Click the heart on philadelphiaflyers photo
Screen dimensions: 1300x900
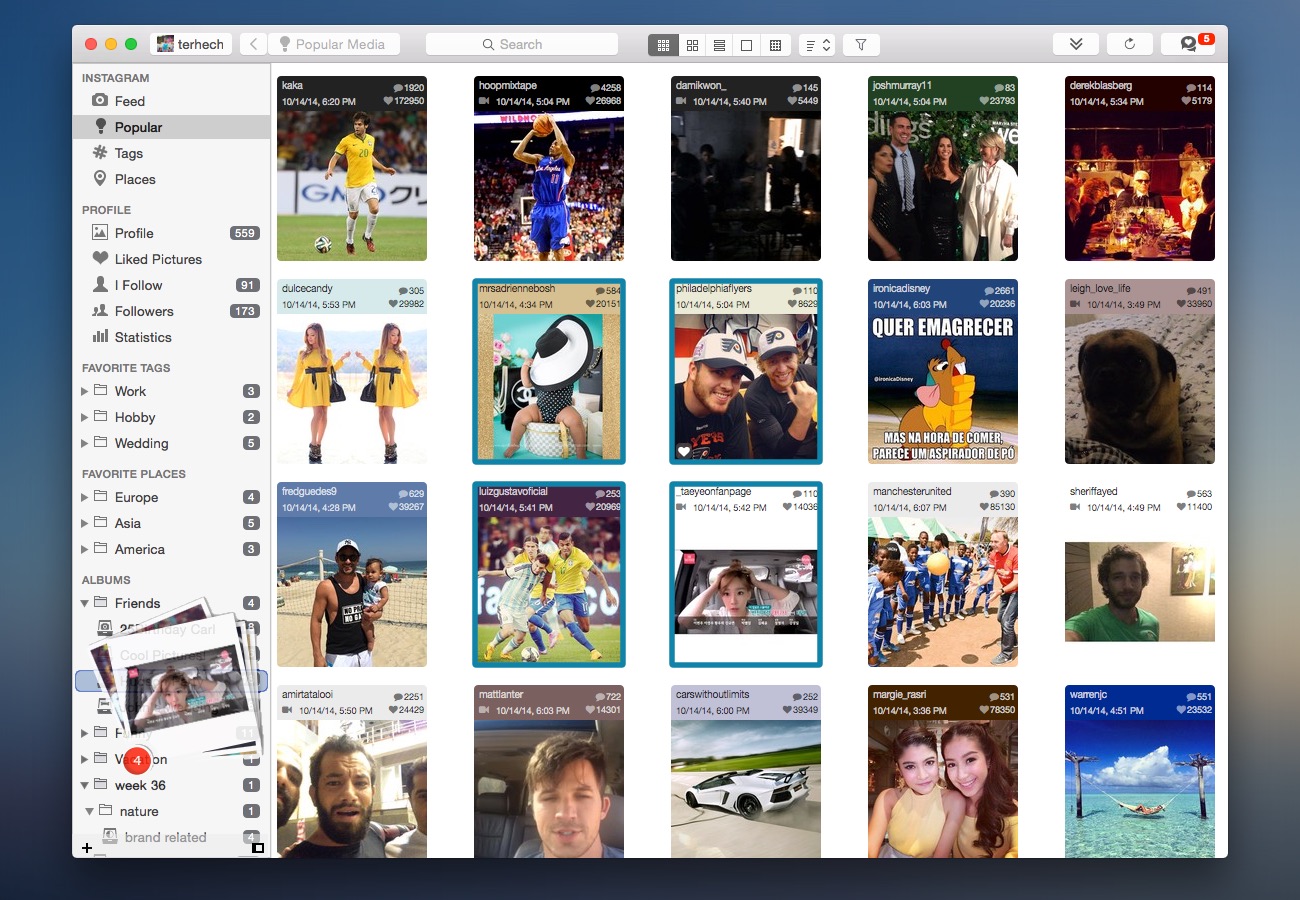(684, 452)
